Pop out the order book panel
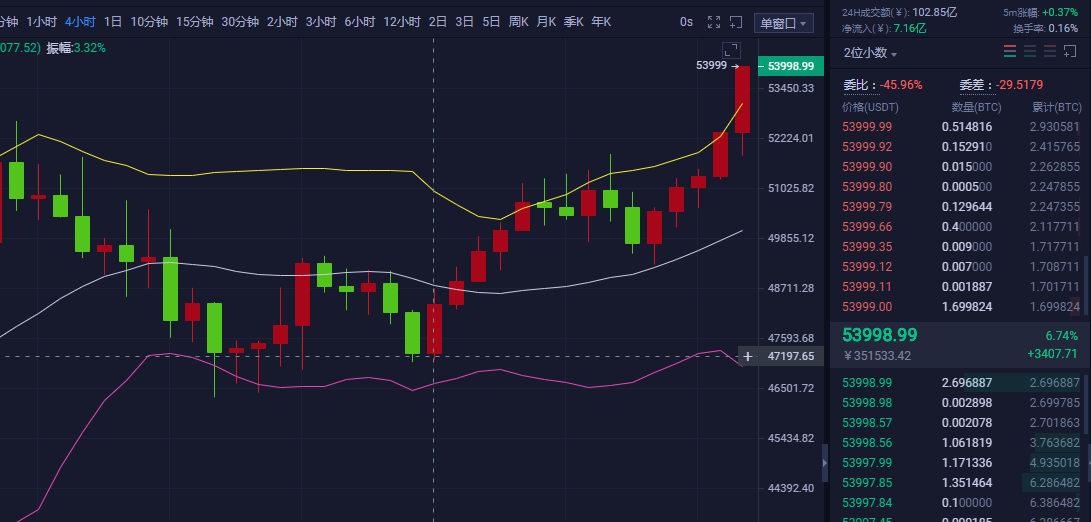1091x522 pixels. click(1075, 52)
